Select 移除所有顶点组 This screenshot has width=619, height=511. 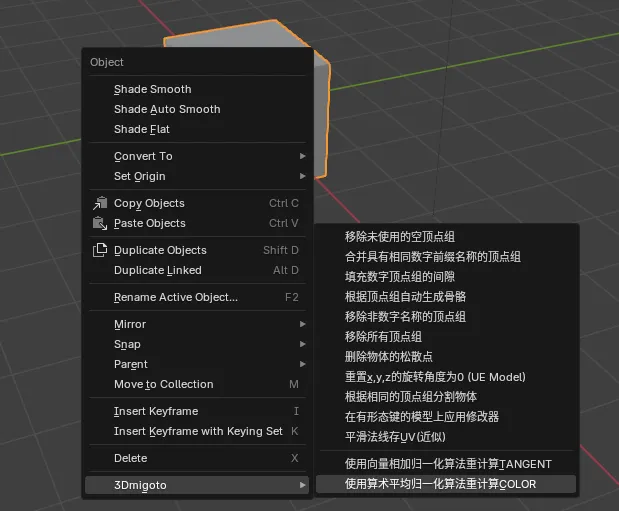(446, 337)
